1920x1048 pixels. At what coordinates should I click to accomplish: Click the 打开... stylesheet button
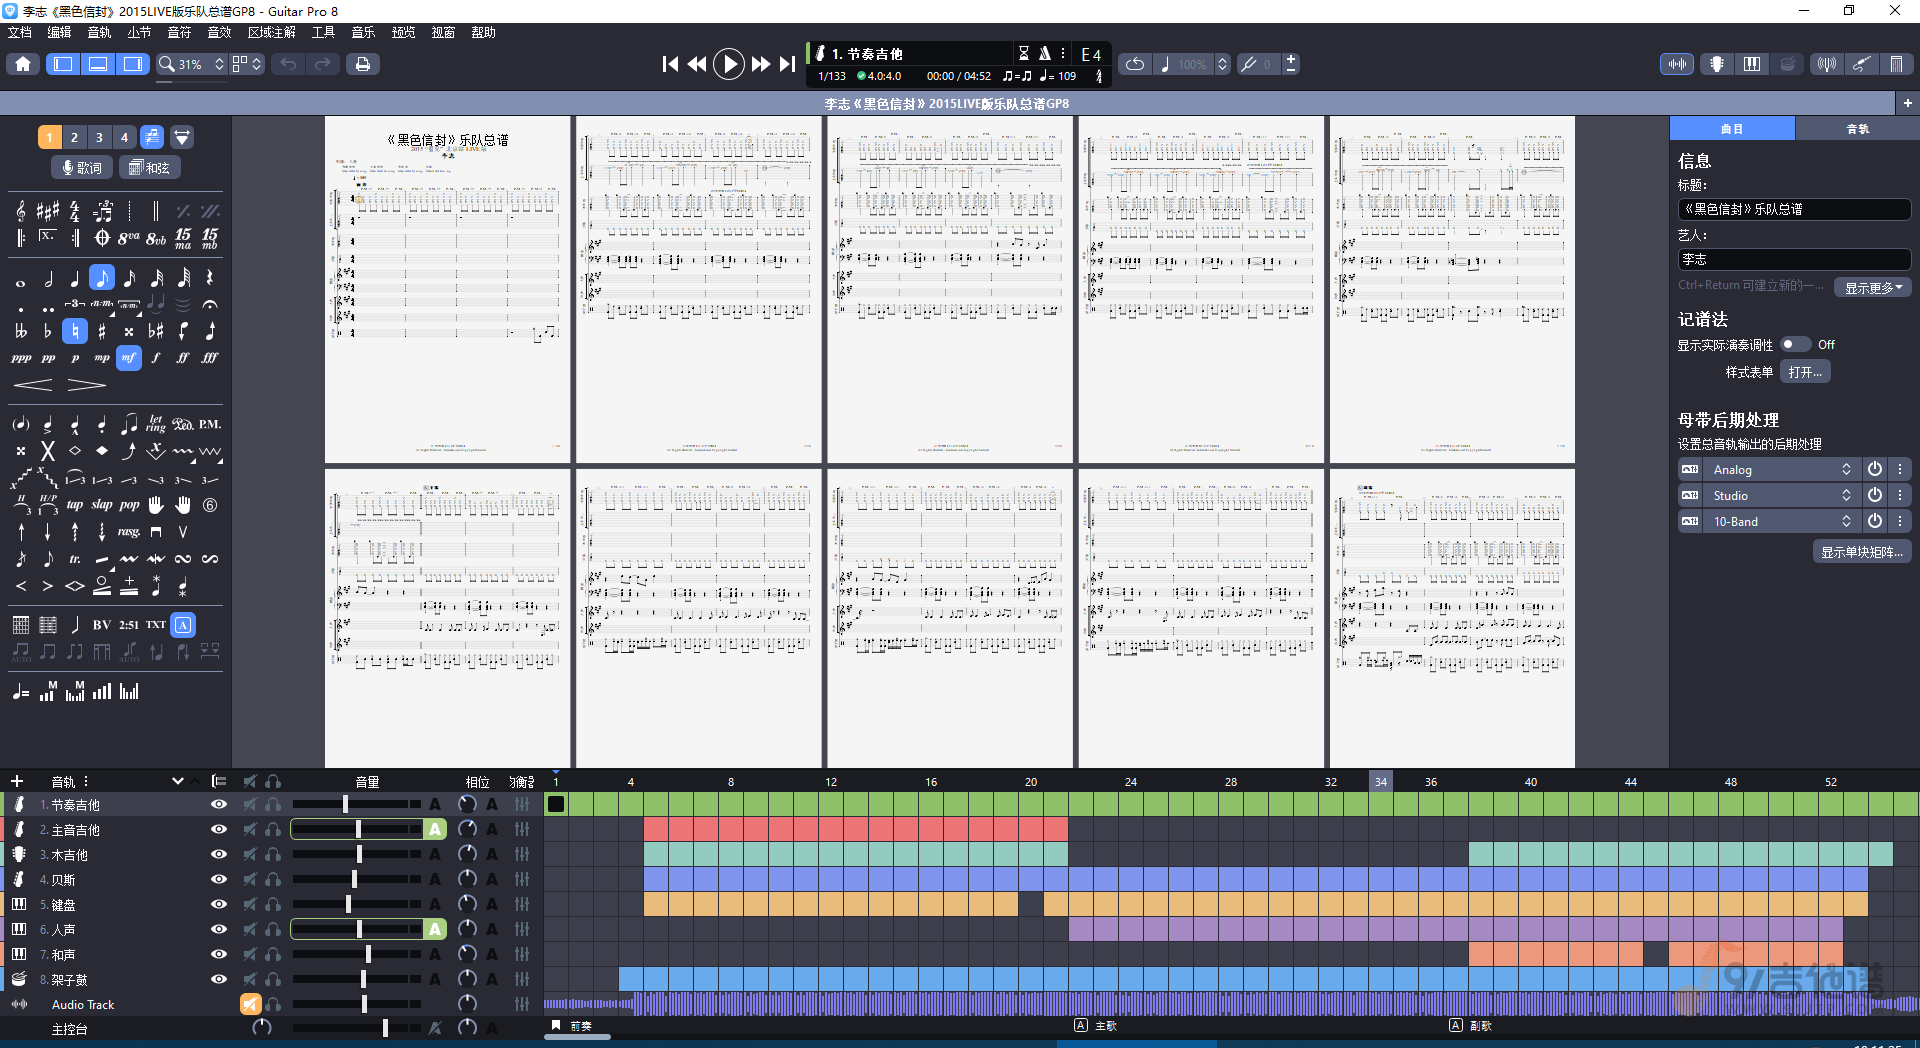pos(1805,372)
